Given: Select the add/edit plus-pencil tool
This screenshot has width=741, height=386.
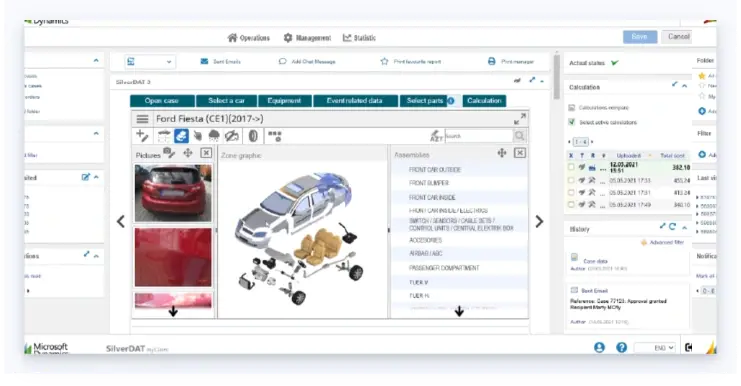Looking at the screenshot, I should click(x=142, y=136).
